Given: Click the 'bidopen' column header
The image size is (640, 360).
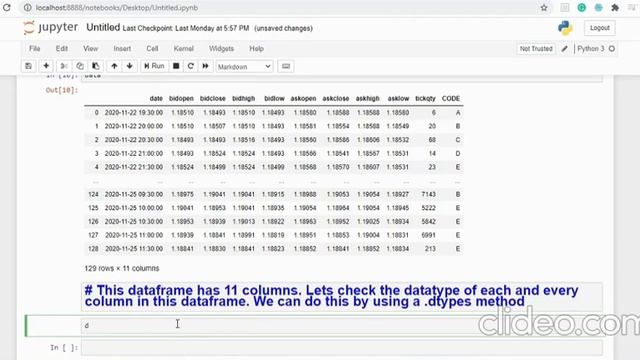Looking at the screenshot, I should click(x=181, y=98).
